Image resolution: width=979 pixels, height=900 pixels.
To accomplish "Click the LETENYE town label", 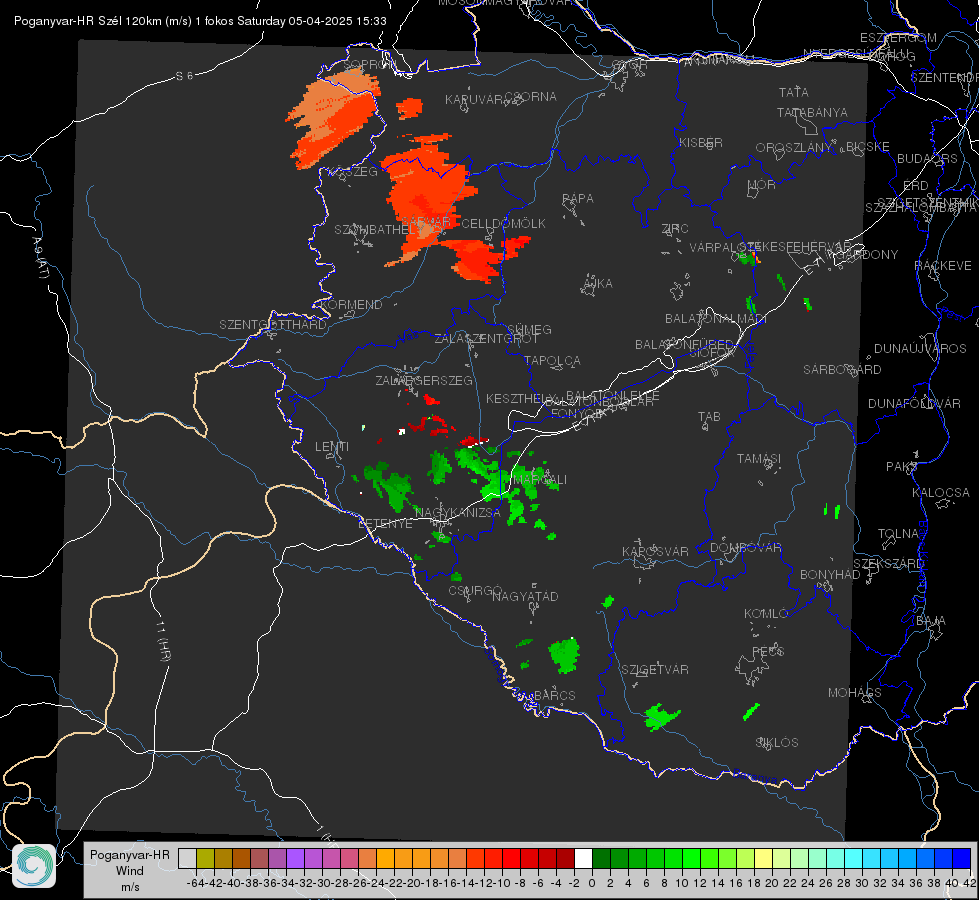I will click(x=385, y=524).
